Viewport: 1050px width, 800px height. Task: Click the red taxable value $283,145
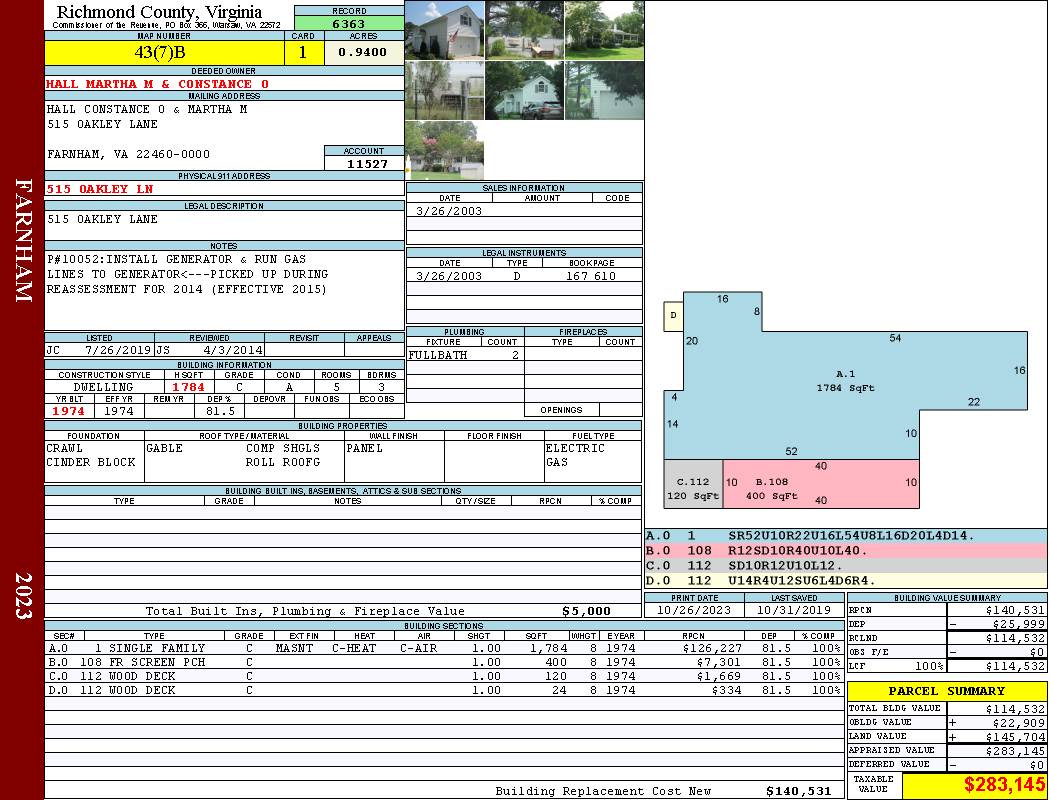[1004, 785]
